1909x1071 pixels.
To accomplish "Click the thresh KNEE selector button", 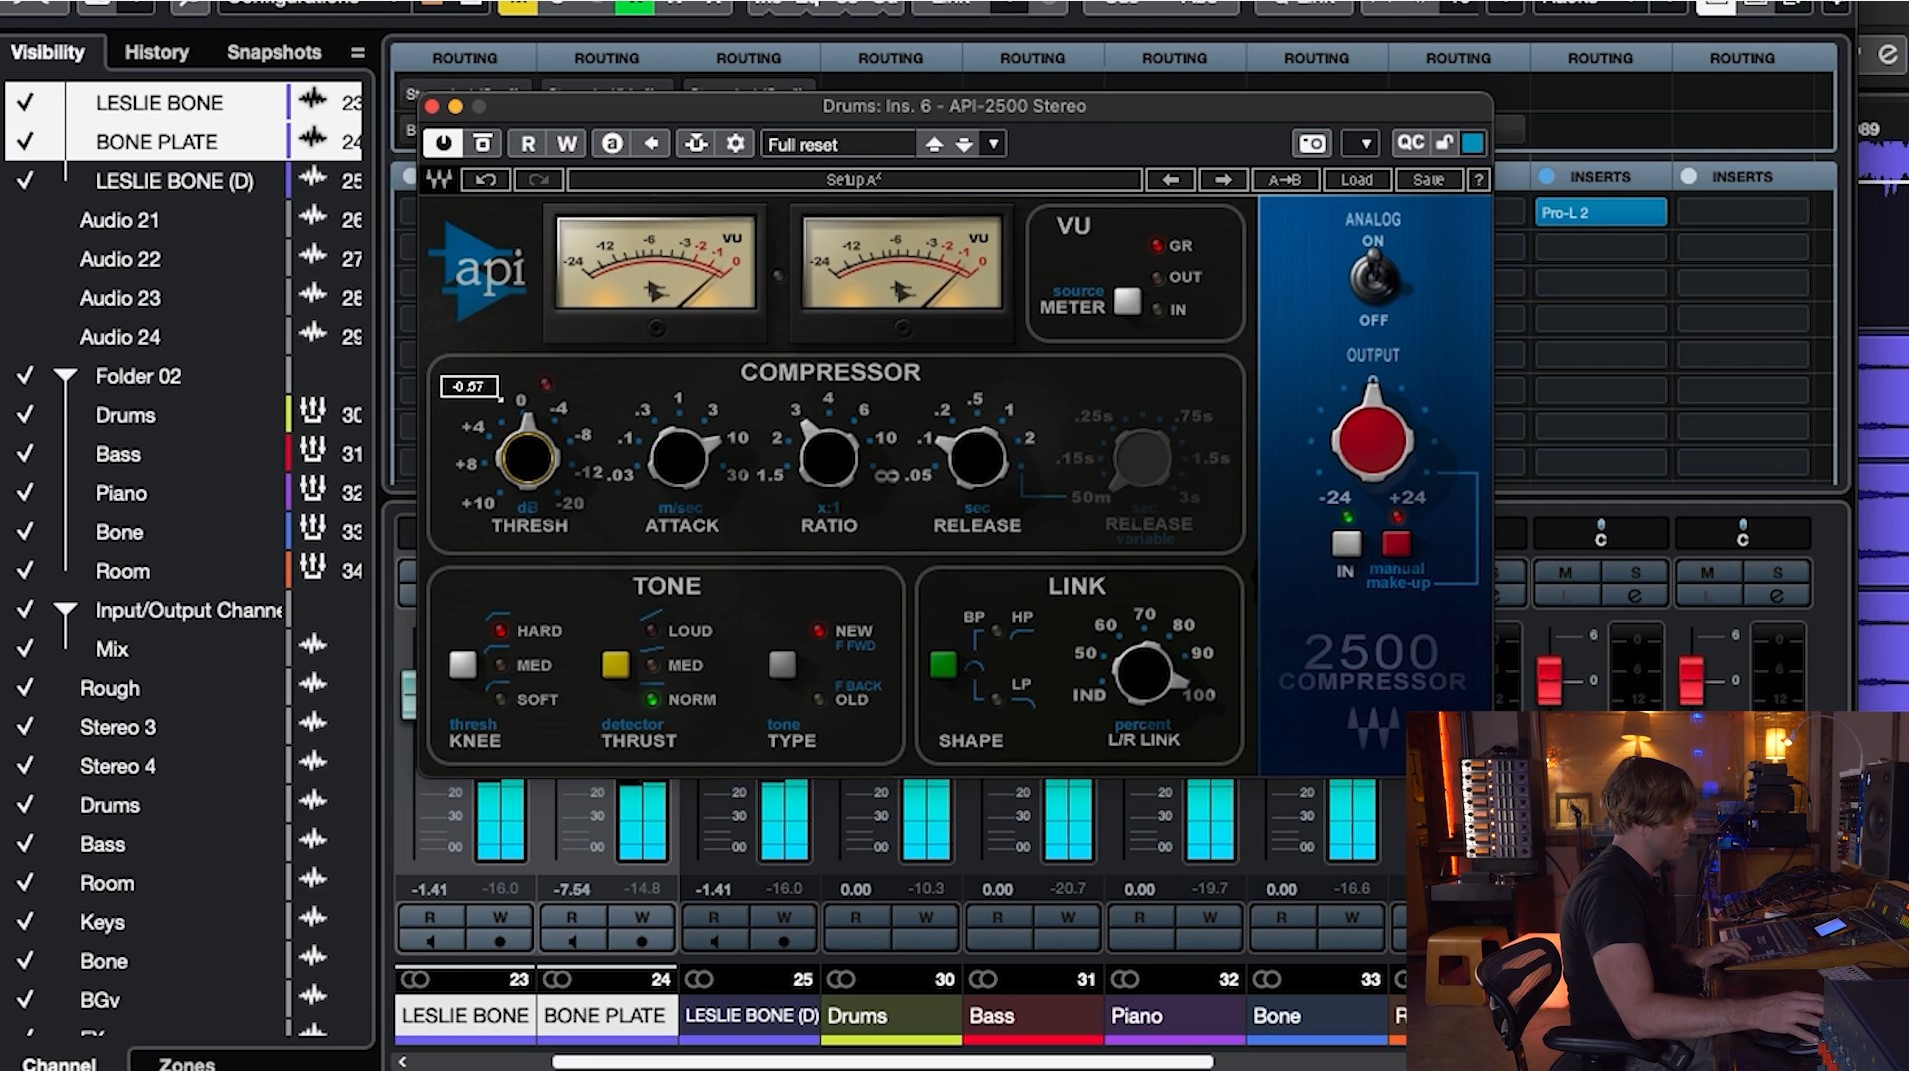I will pos(462,664).
